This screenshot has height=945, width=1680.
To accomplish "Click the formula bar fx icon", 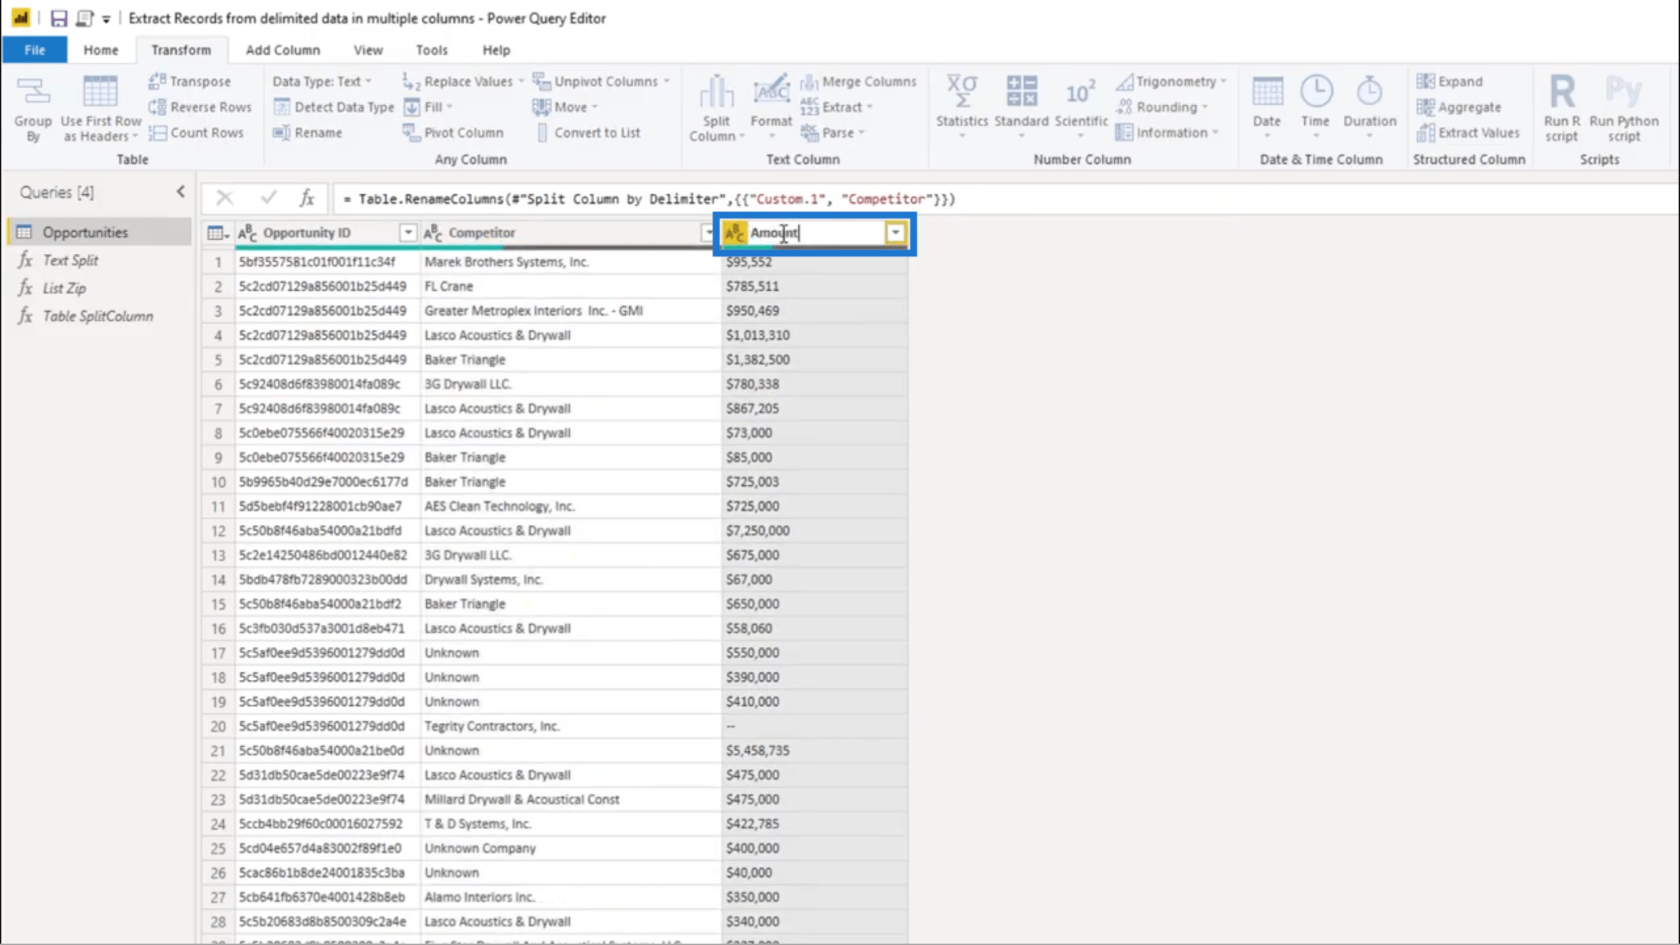I will [x=307, y=198].
